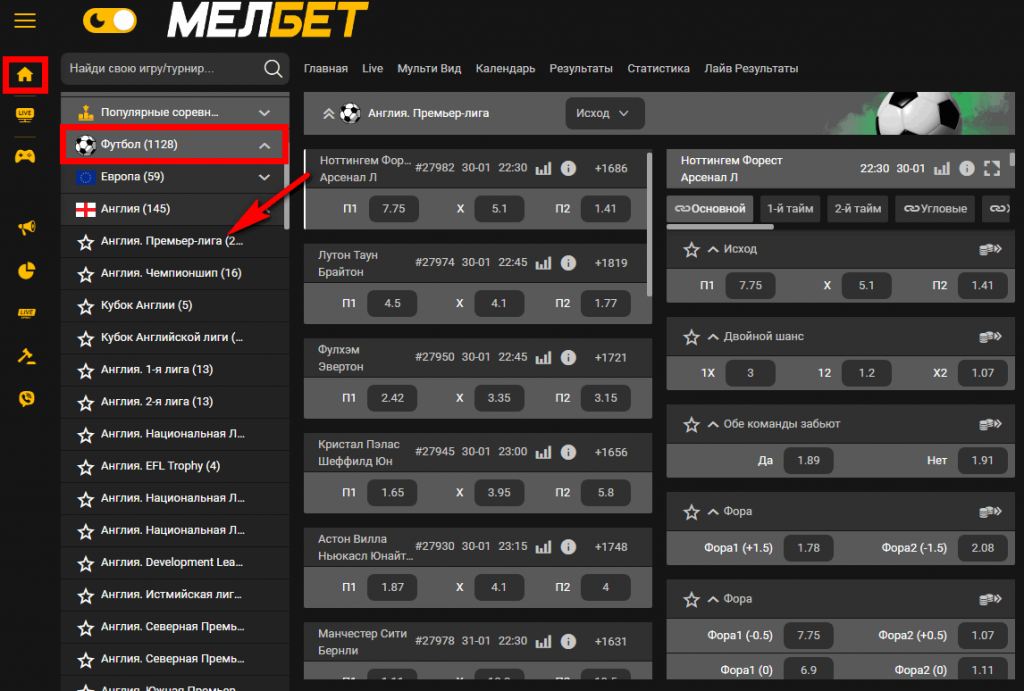Favorite Англия. Чемпионшип (16) star
This screenshot has height=691, width=1024.
(x=86, y=274)
